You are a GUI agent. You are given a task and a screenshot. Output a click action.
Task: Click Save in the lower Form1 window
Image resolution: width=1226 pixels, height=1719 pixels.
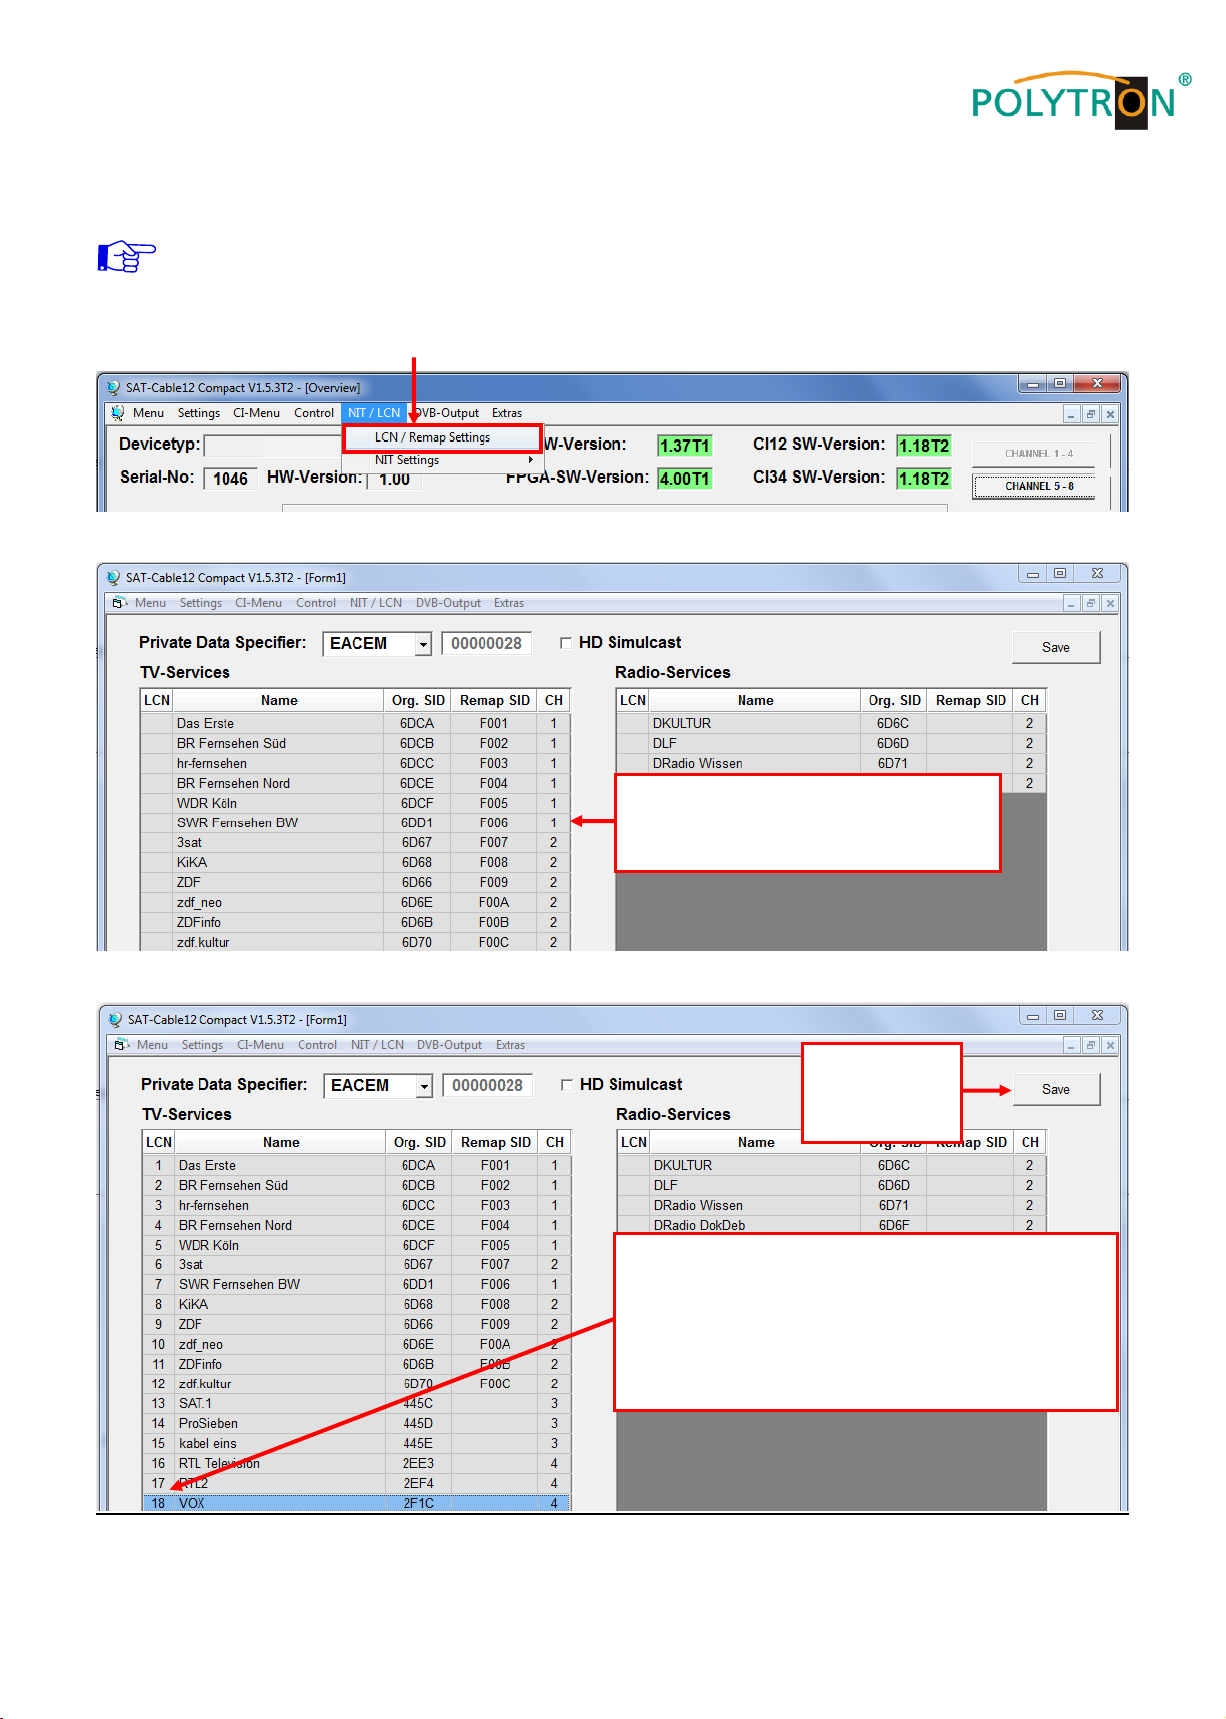(x=1056, y=1090)
